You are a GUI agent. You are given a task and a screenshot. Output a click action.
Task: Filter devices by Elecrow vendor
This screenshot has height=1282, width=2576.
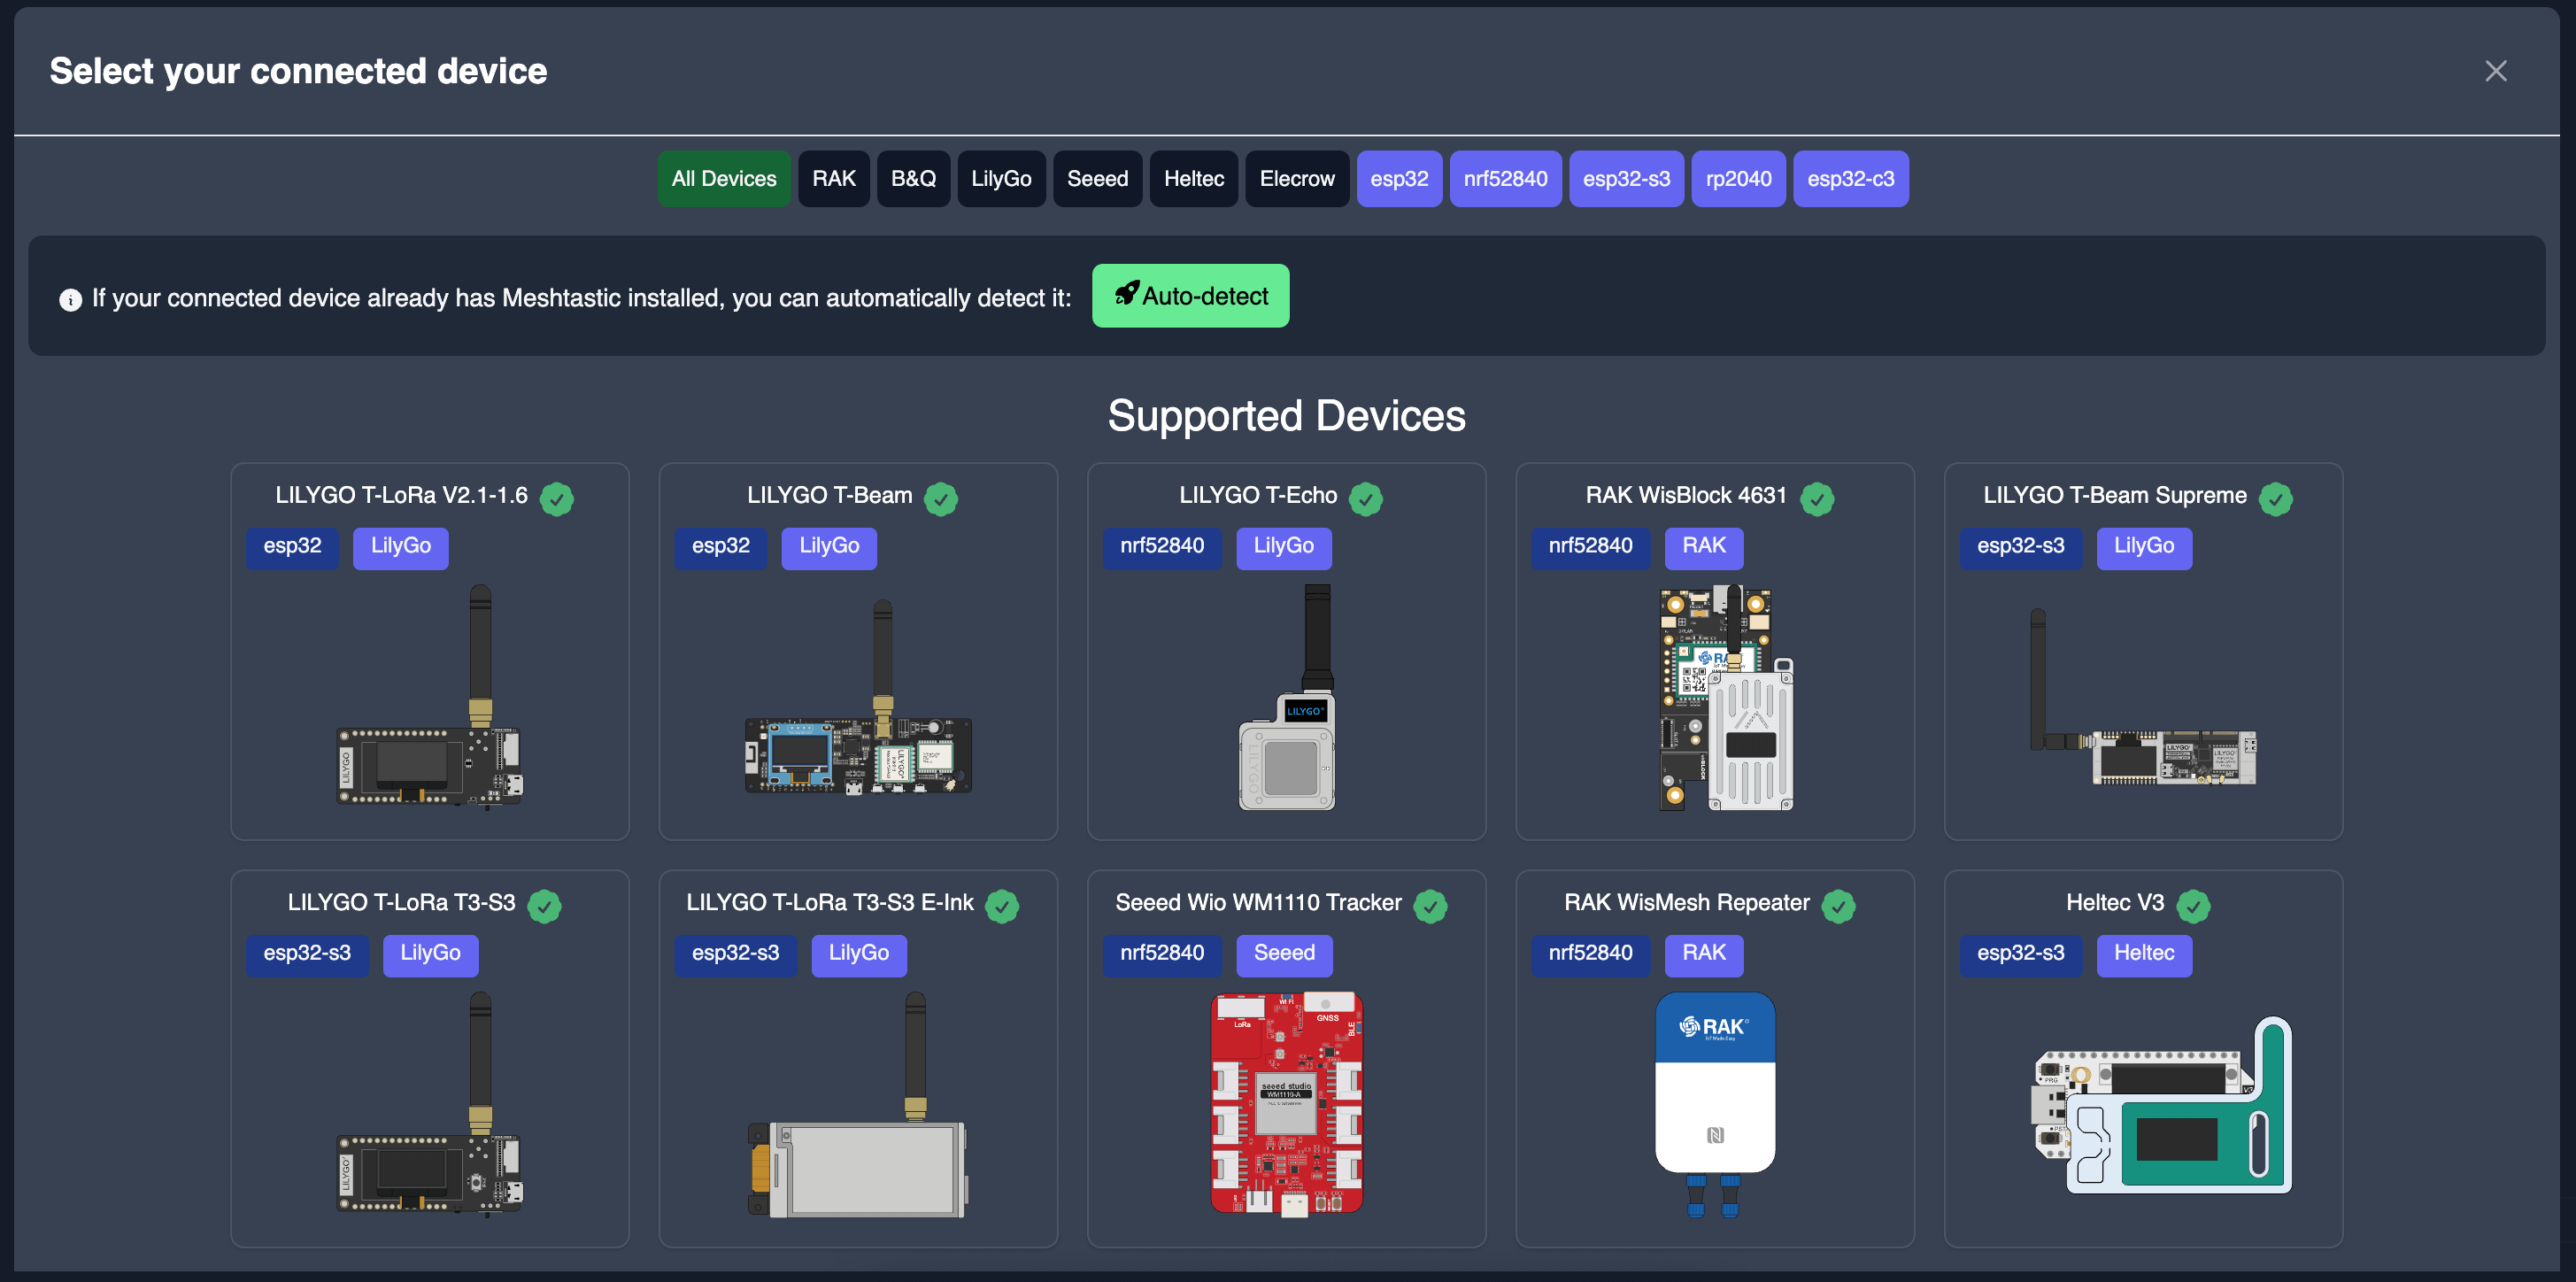(1297, 179)
